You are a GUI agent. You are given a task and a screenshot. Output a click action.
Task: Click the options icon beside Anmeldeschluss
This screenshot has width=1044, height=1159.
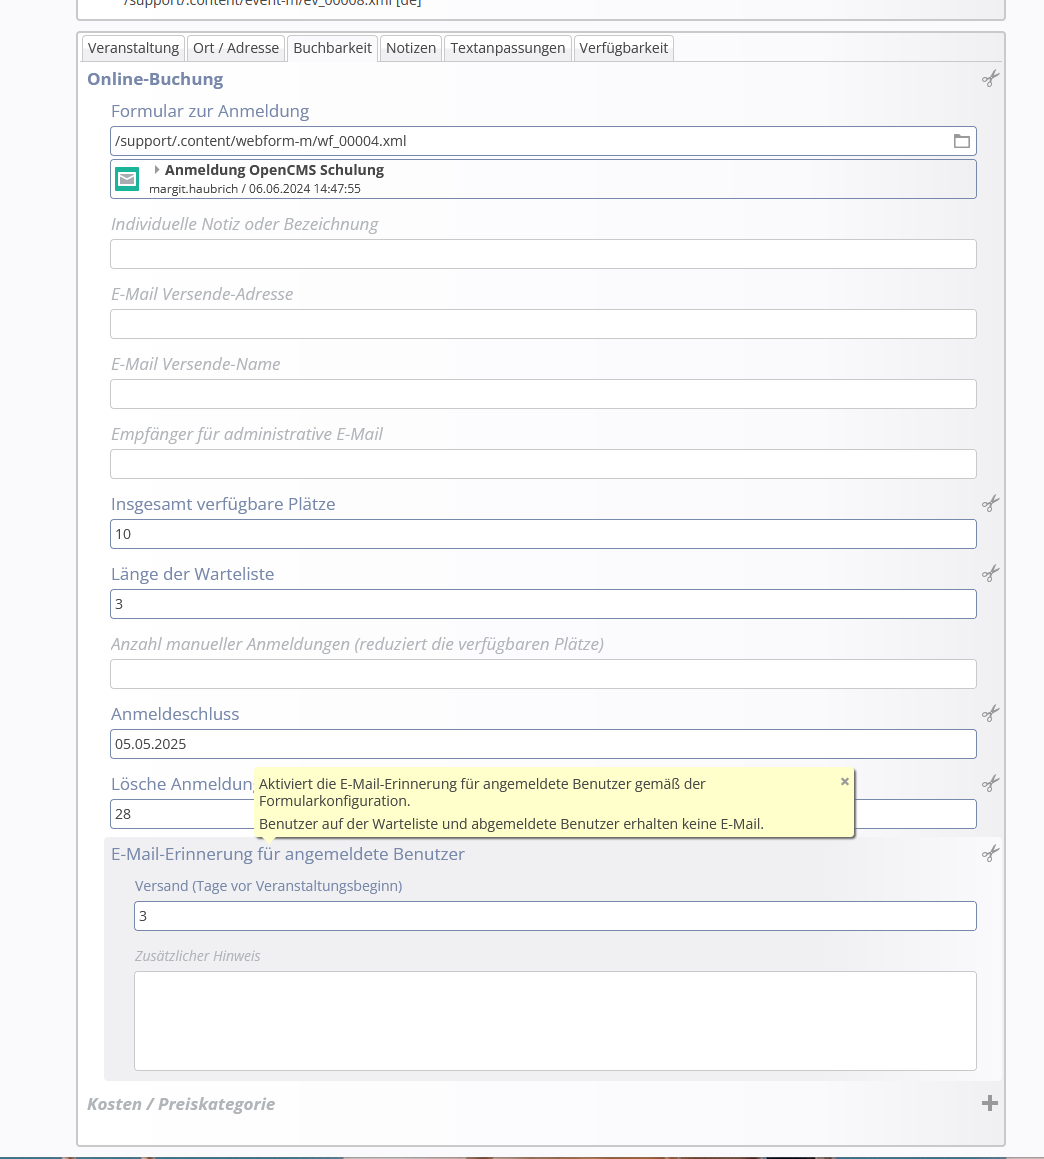point(990,713)
